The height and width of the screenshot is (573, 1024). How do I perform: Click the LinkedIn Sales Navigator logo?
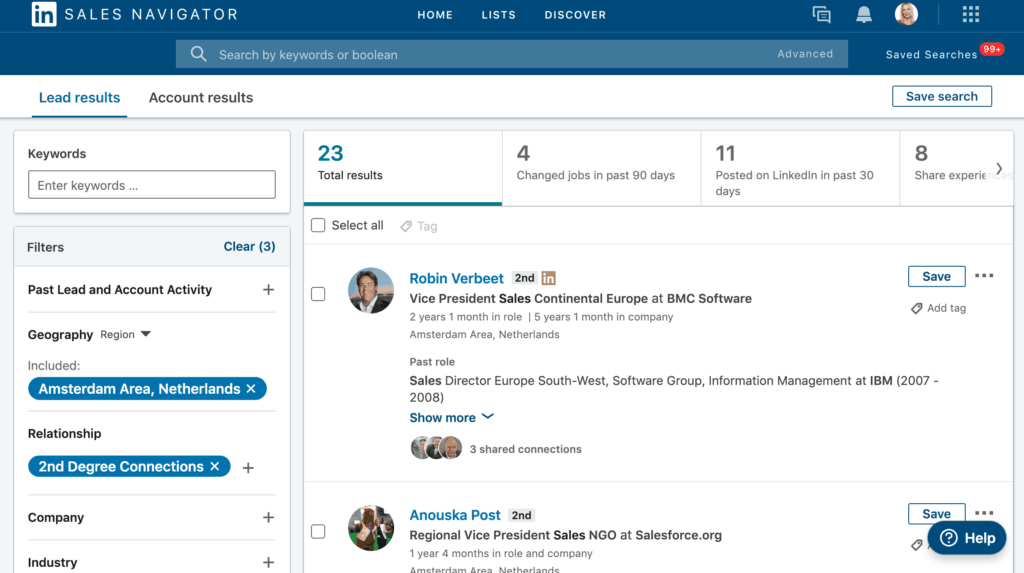135,14
